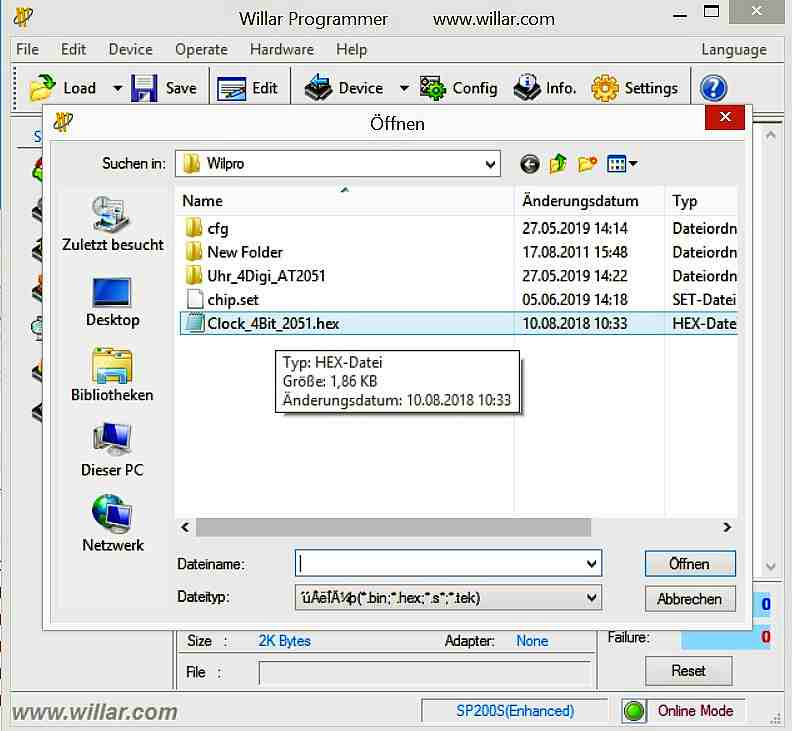Viewport: 792px width, 731px height.
Task: Expand the Suchen in Wilpro combo box
Action: pos(489,164)
